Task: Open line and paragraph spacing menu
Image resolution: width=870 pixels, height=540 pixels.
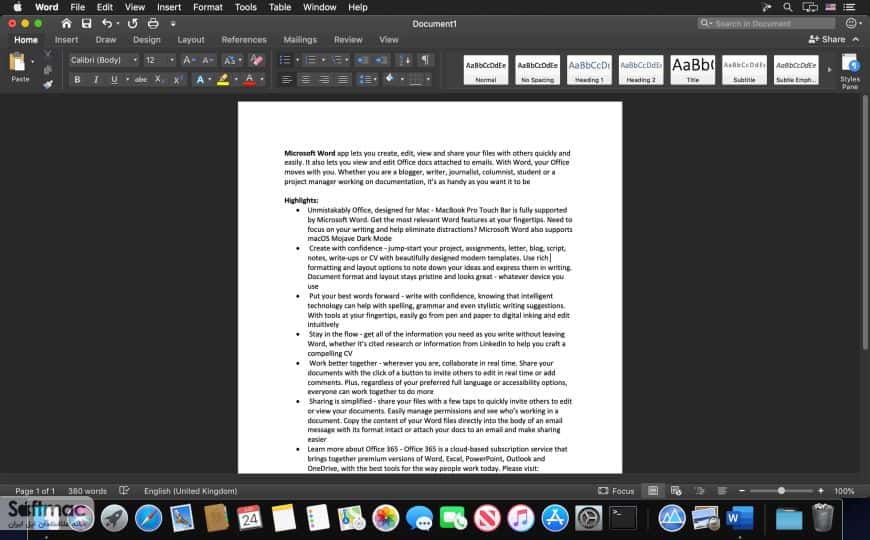Action: [x=367, y=80]
